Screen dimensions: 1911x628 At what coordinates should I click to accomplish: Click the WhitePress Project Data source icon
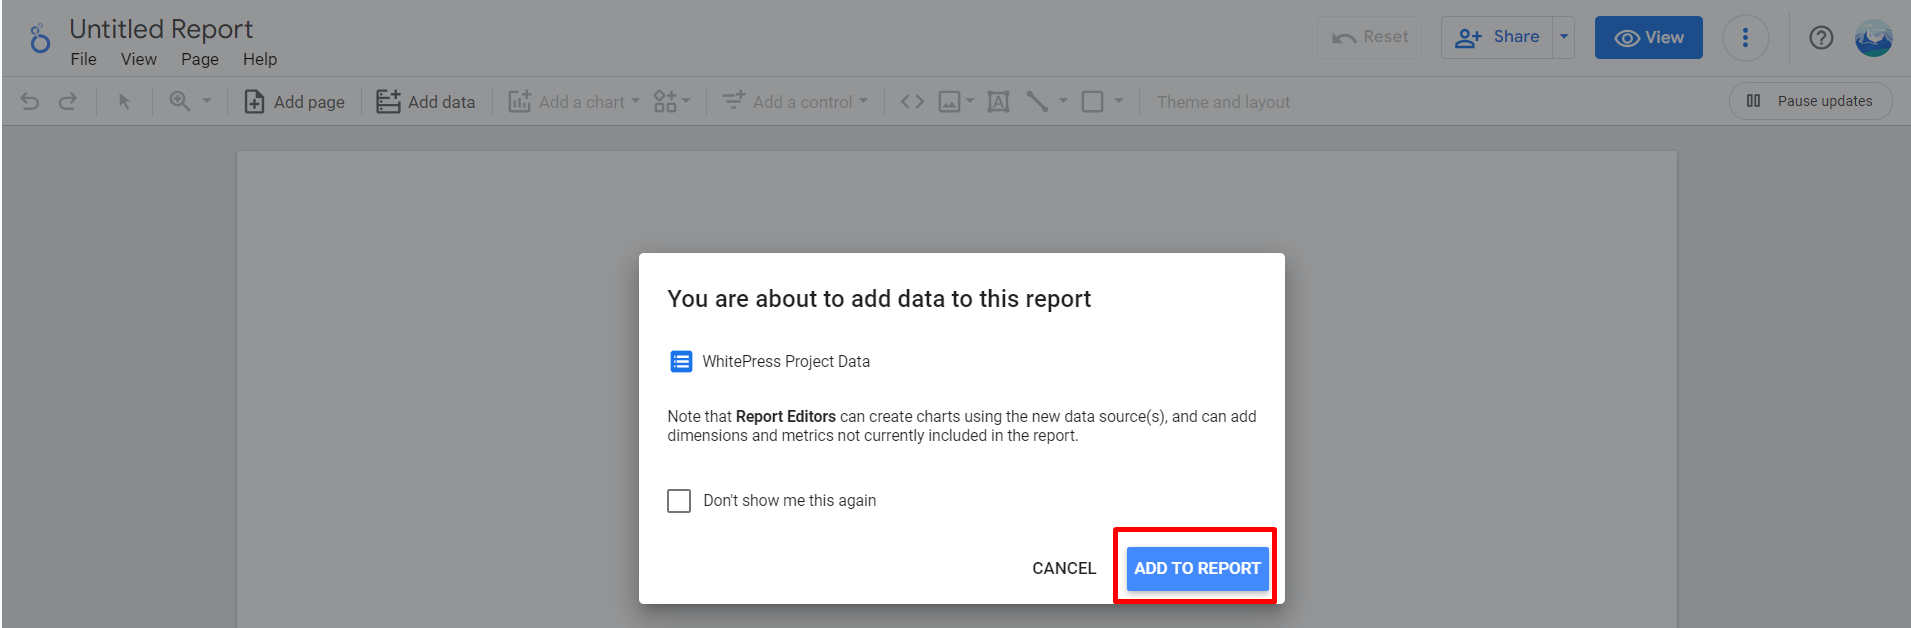point(681,361)
